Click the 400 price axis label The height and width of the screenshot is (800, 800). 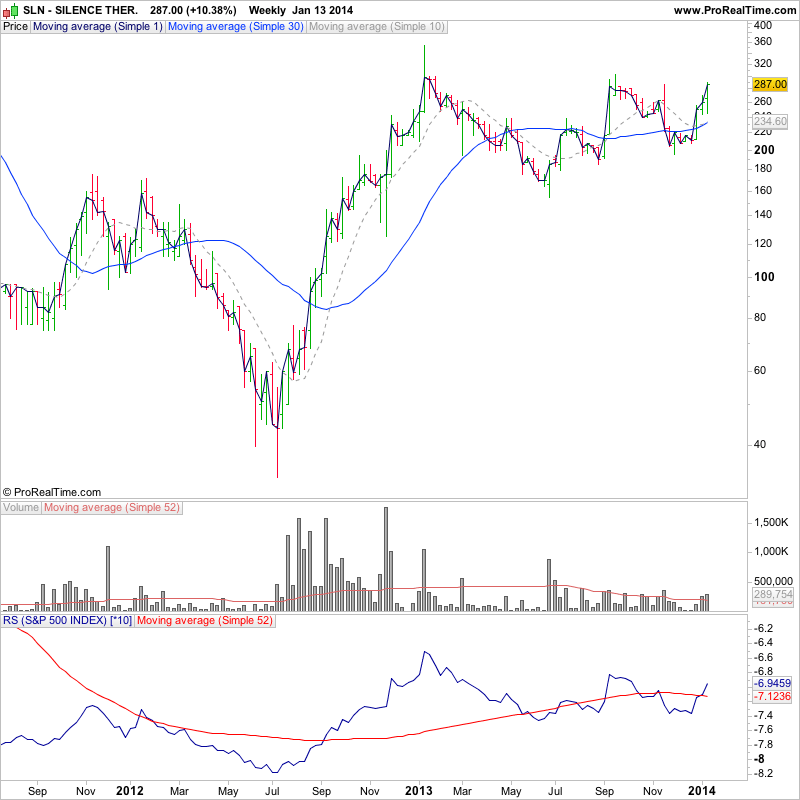coord(763,25)
